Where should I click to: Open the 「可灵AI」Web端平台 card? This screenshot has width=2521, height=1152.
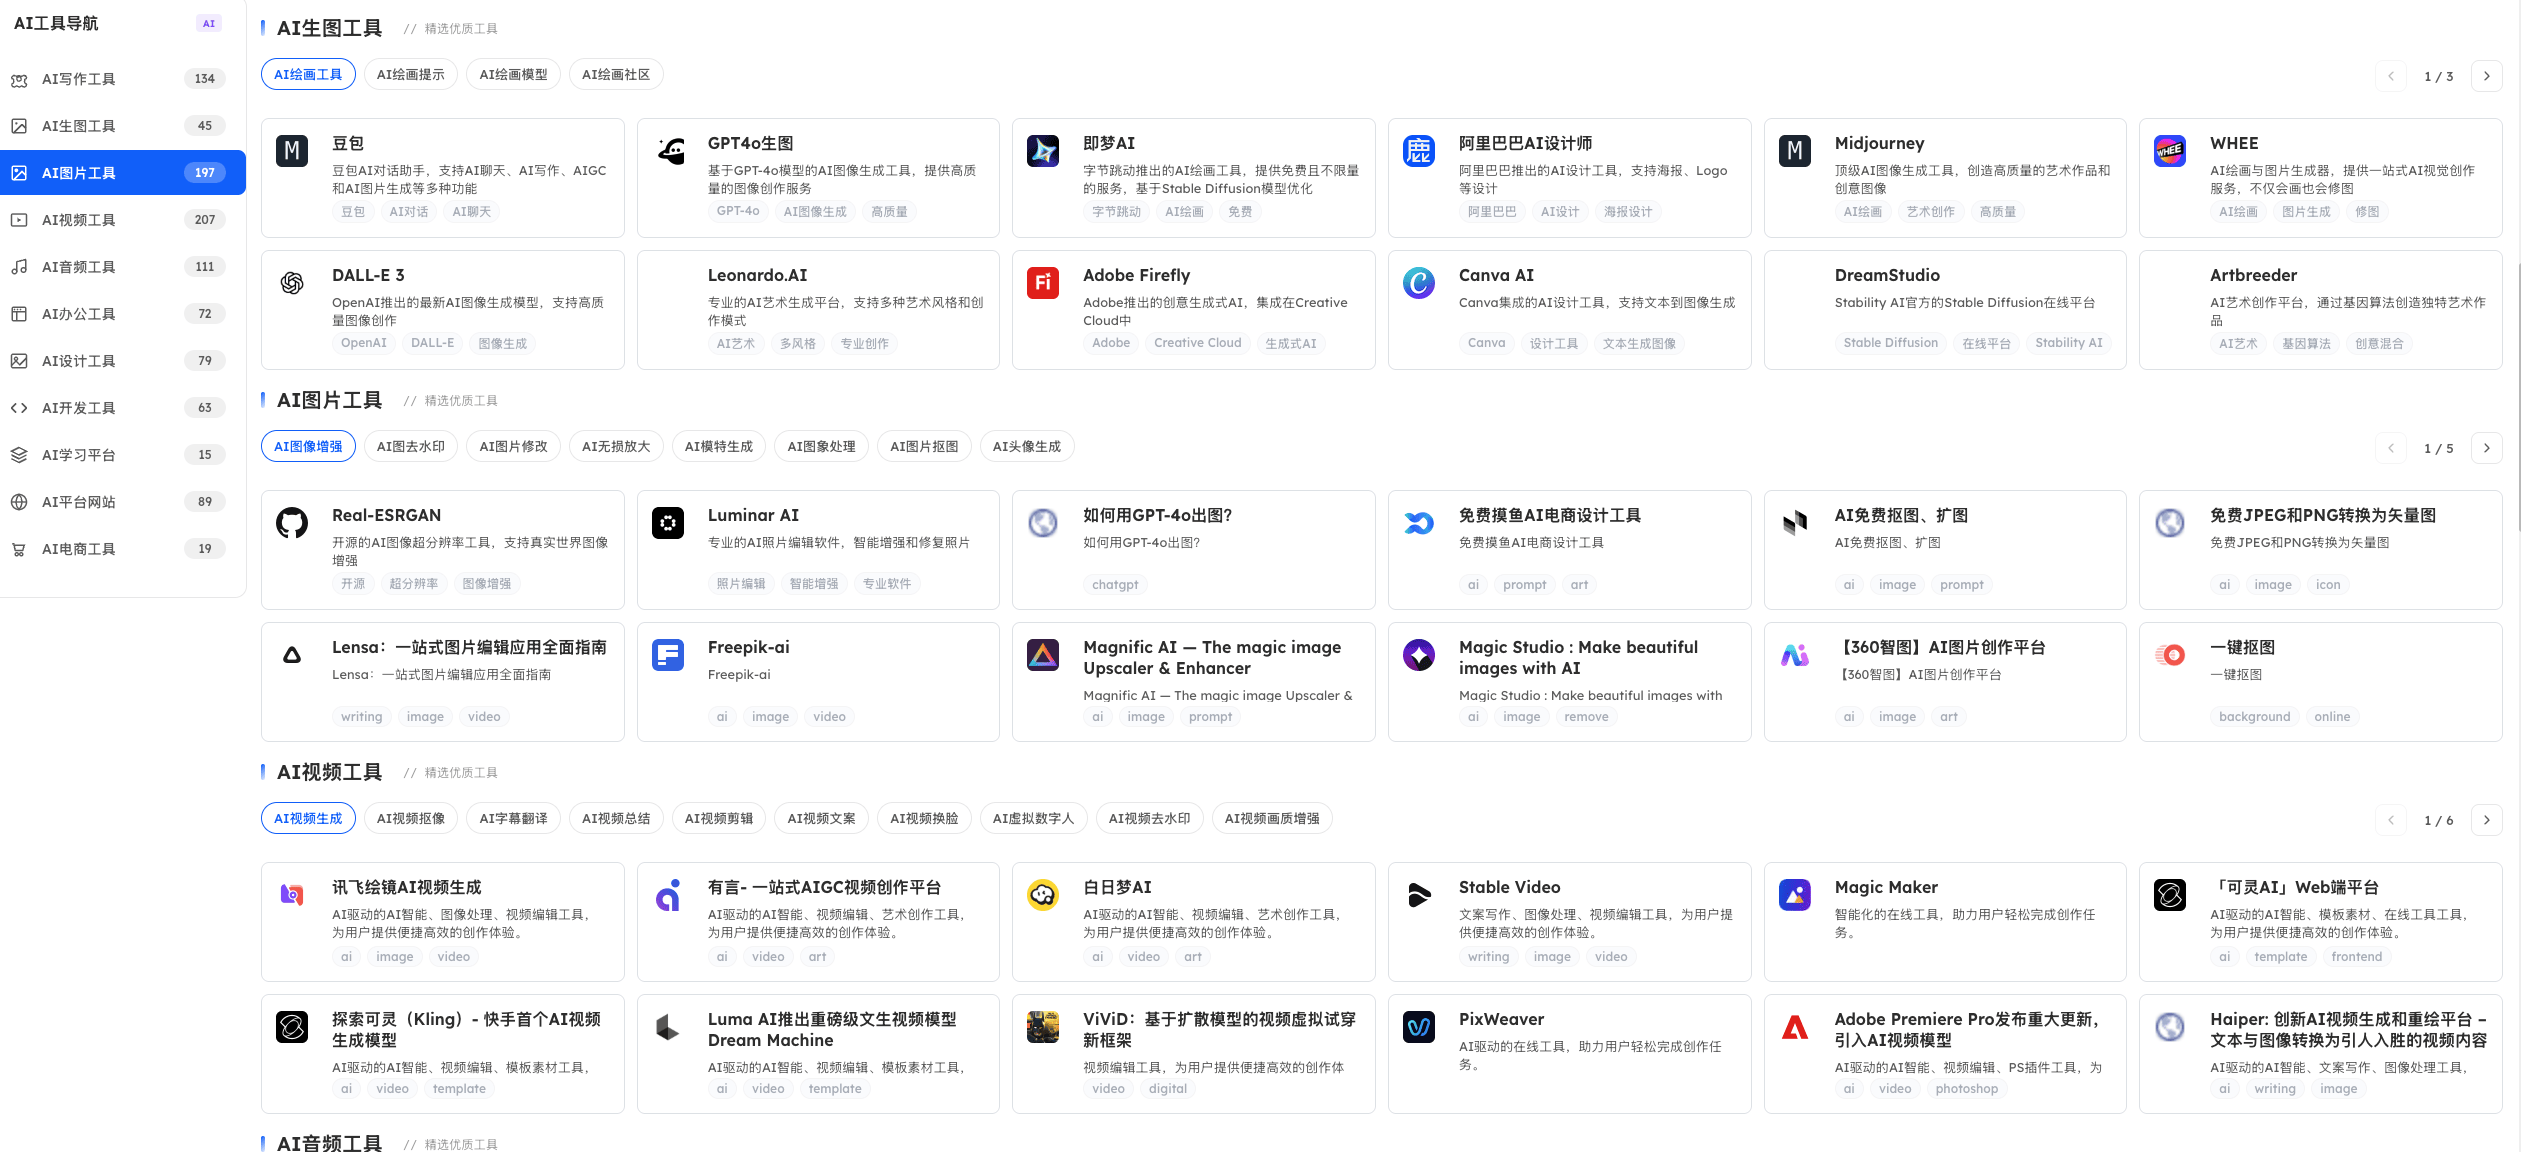pyautogui.click(x=2320, y=922)
